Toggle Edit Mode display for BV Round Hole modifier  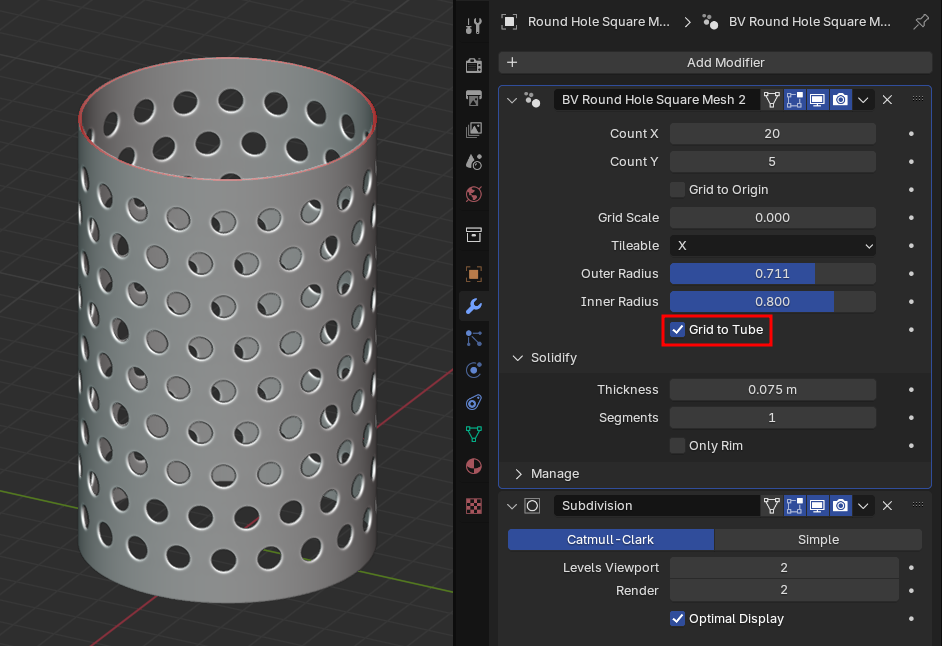(x=794, y=100)
